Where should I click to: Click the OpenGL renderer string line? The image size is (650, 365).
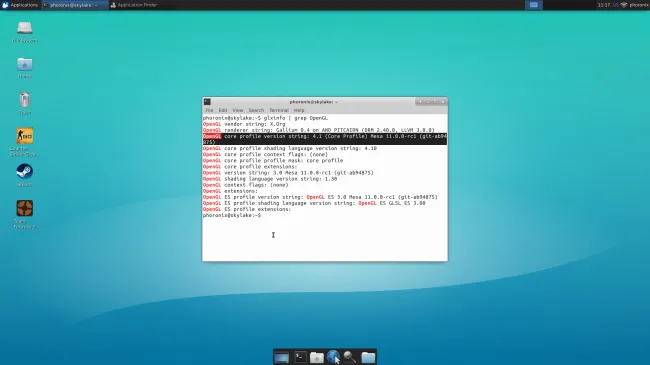pyautogui.click(x=319, y=130)
